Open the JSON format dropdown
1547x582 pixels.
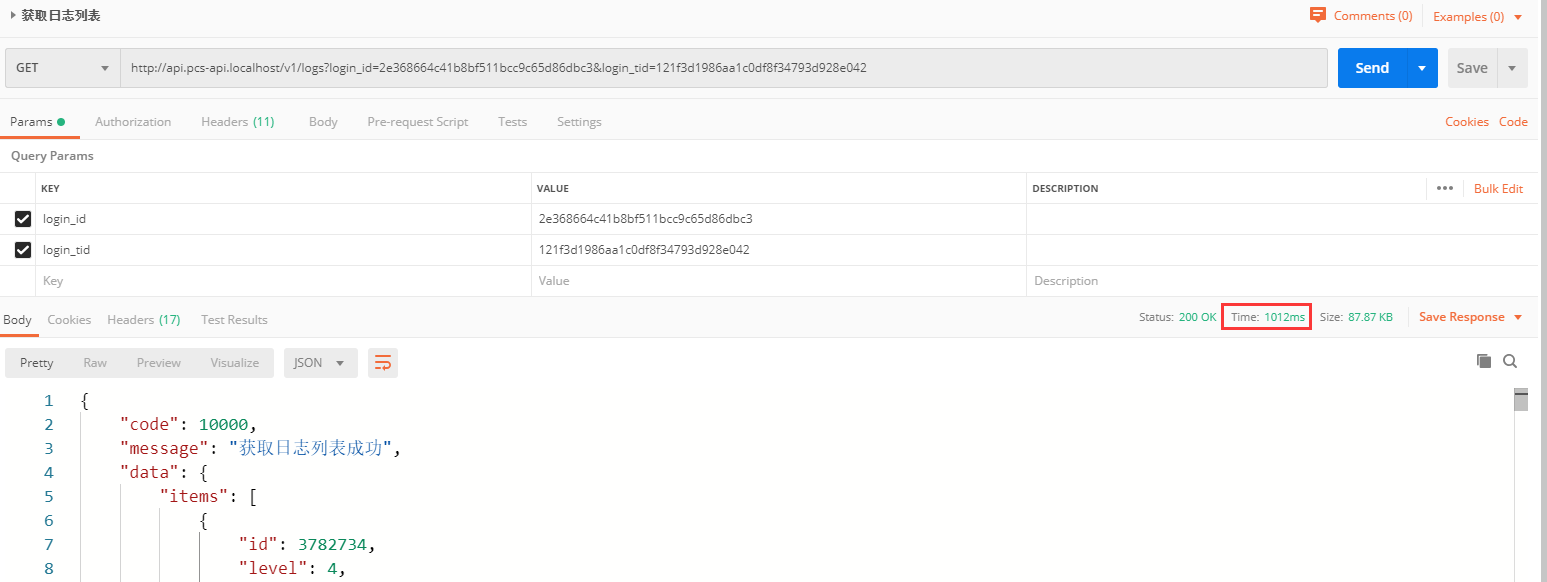click(x=320, y=363)
